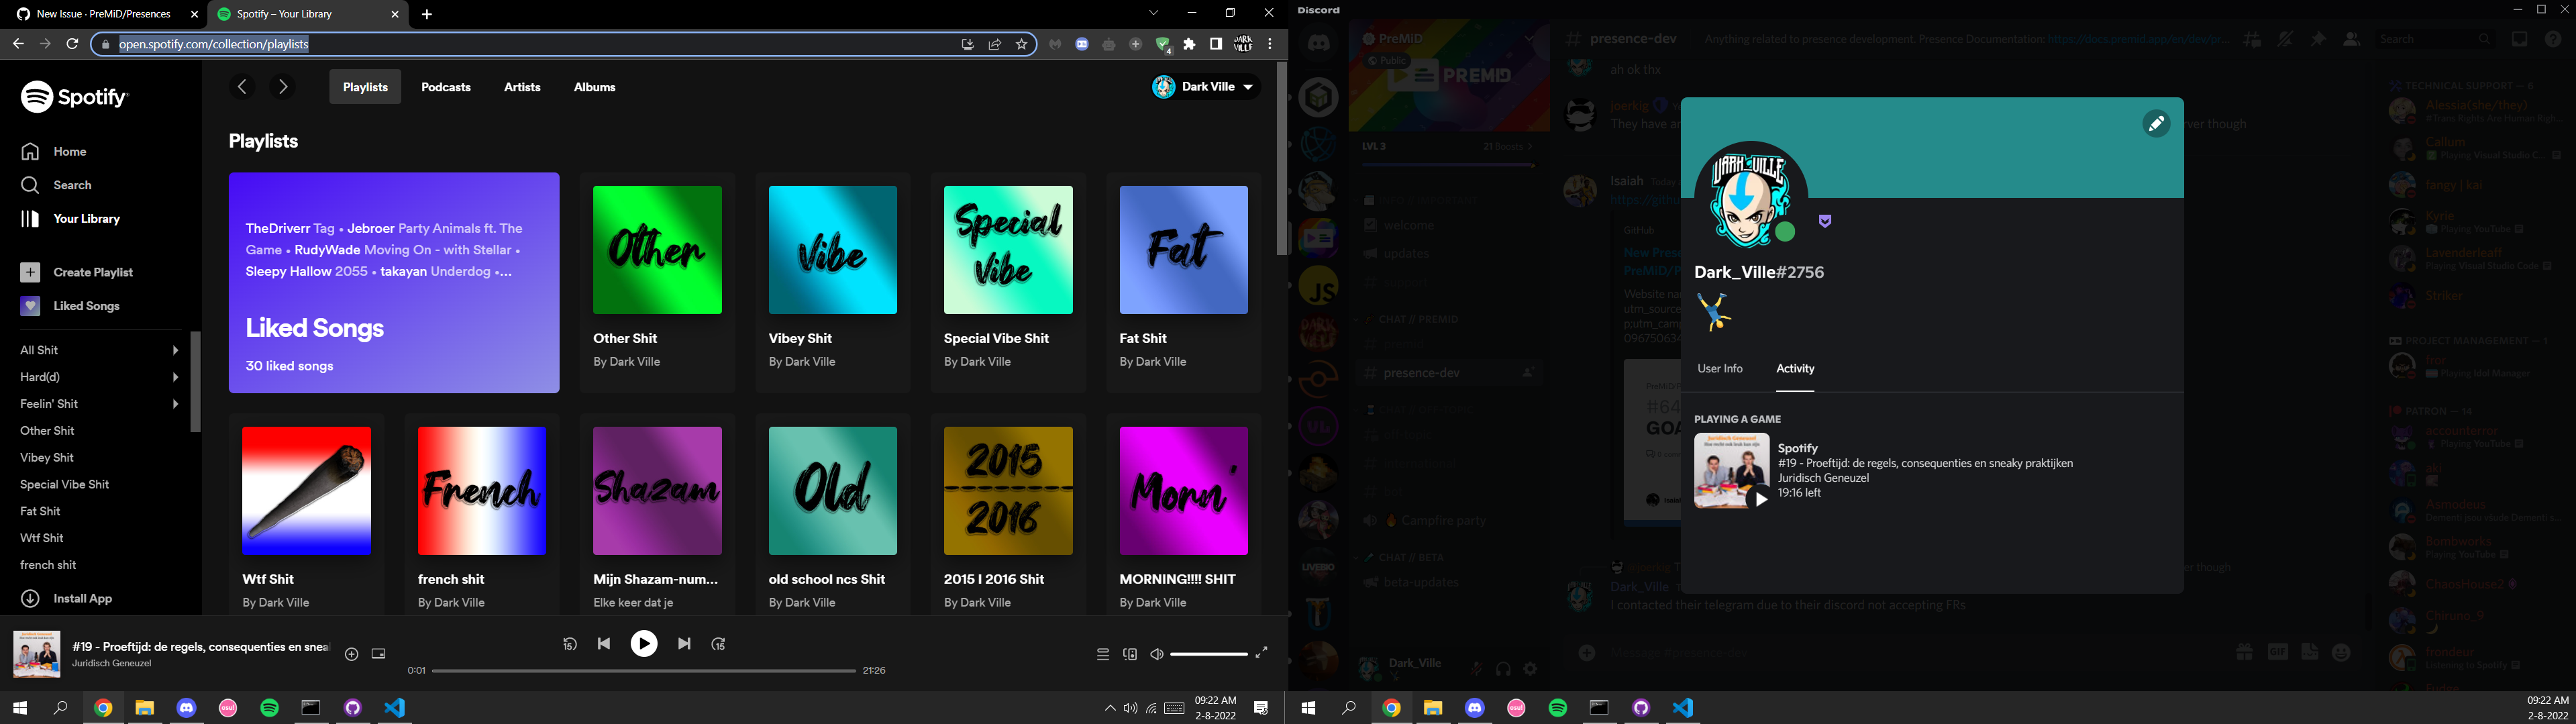The height and width of the screenshot is (724, 2576).
Task: Click the episode title link in player bar
Action: coord(200,647)
